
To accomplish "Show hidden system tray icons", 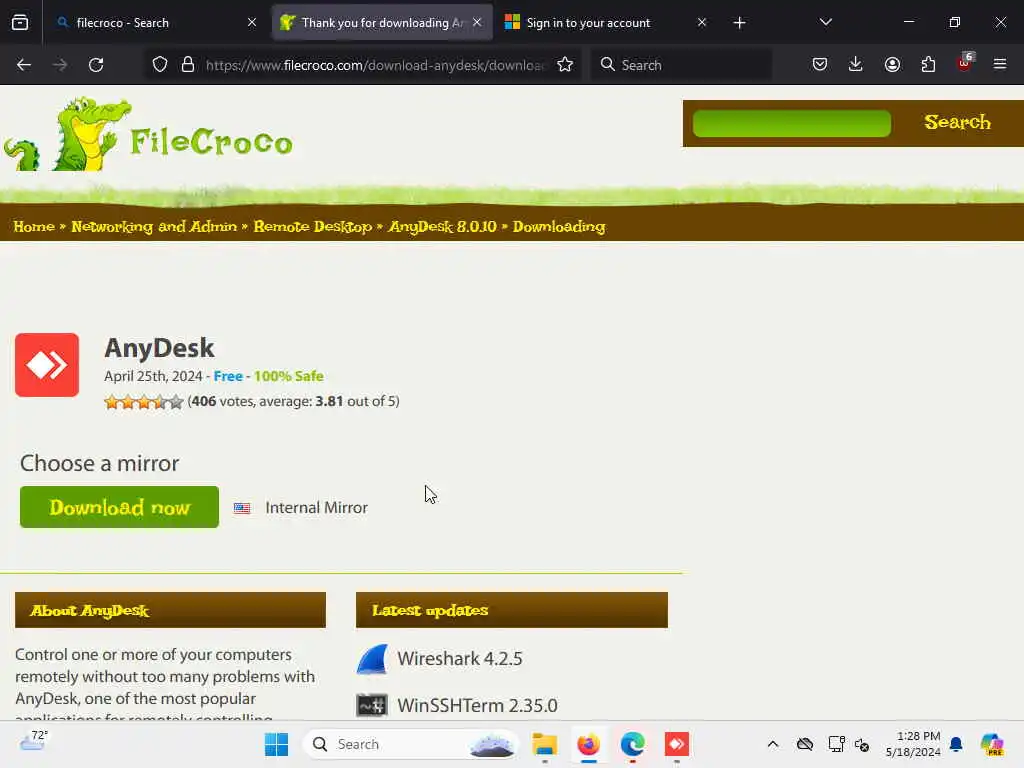I will 773,744.
